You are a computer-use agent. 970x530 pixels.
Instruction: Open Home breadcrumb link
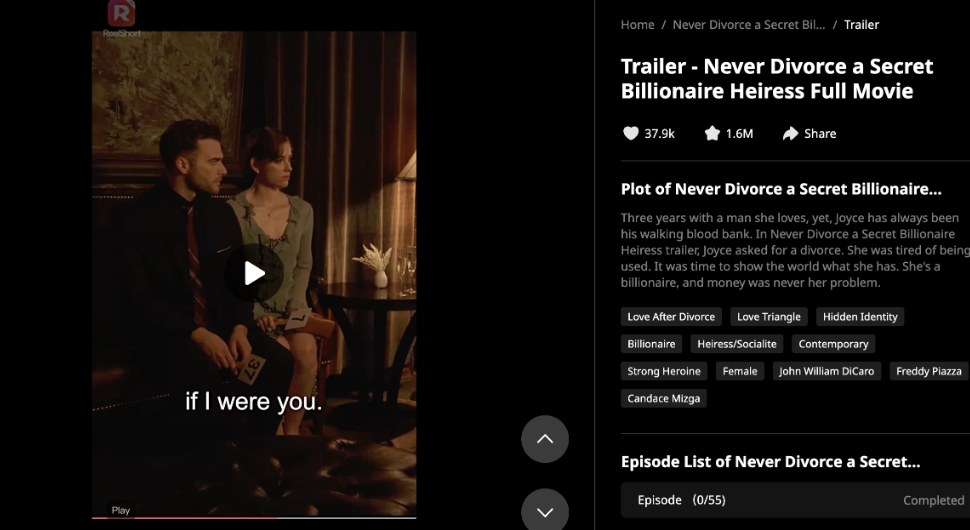(x=637, y=25)
